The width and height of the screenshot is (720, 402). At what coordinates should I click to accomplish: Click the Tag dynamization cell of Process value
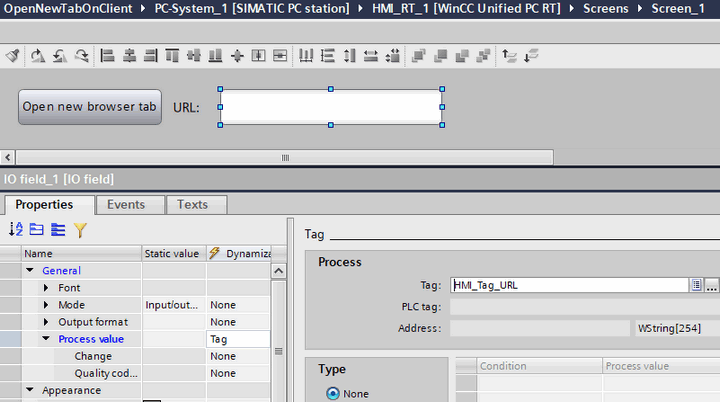click(x=238, y=339)
